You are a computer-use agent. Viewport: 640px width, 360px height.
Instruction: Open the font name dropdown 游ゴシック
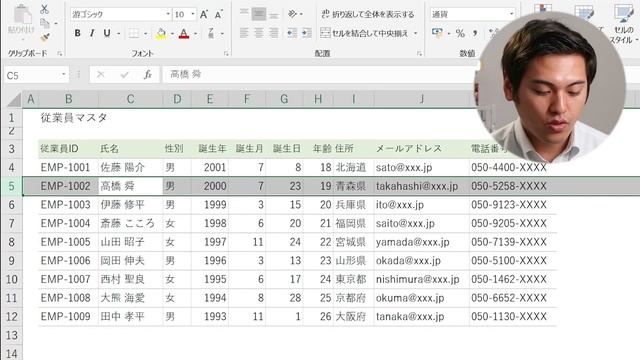pos(168,14)
